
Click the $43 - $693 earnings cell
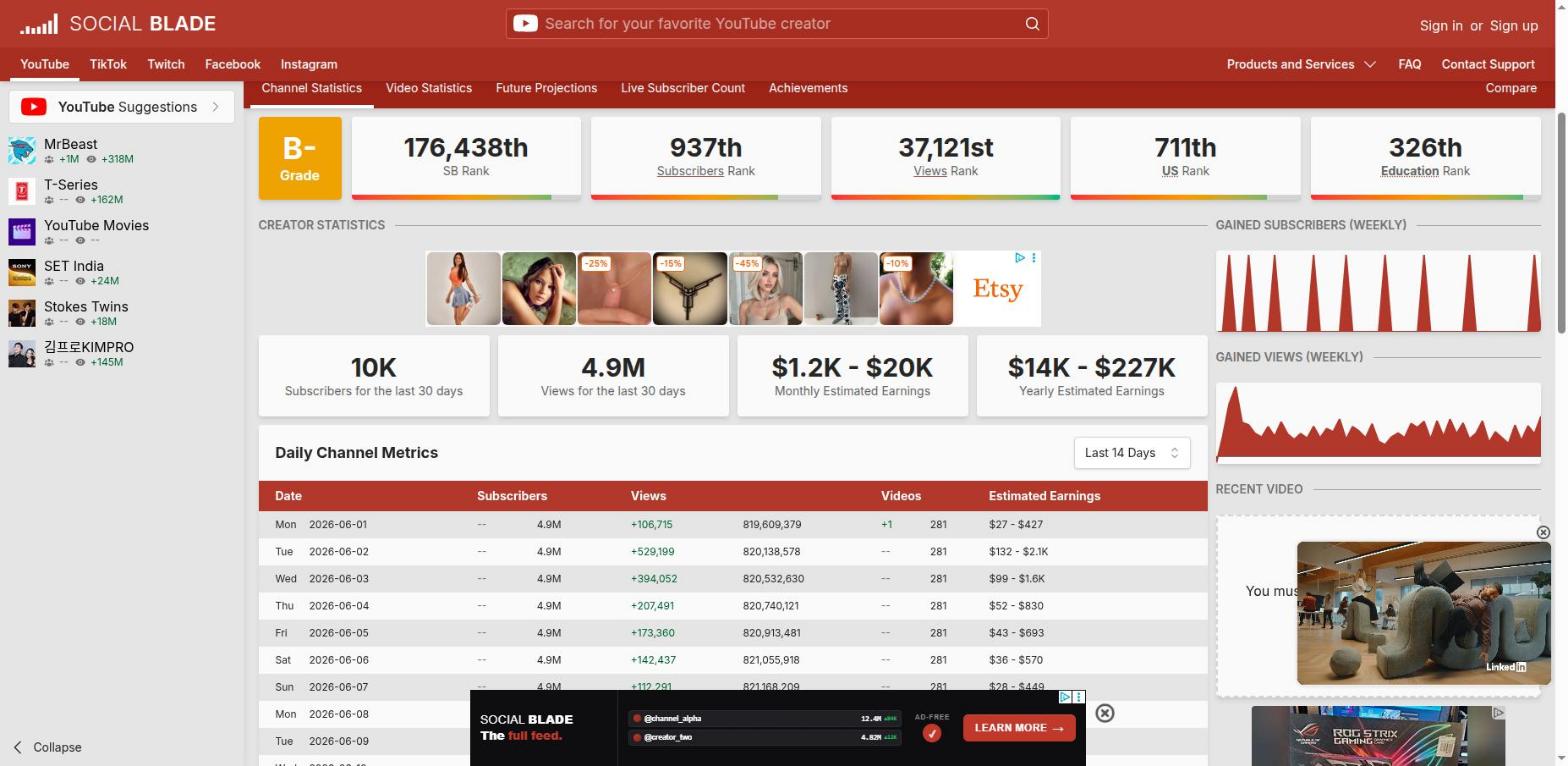click(x=1016, y=633)
